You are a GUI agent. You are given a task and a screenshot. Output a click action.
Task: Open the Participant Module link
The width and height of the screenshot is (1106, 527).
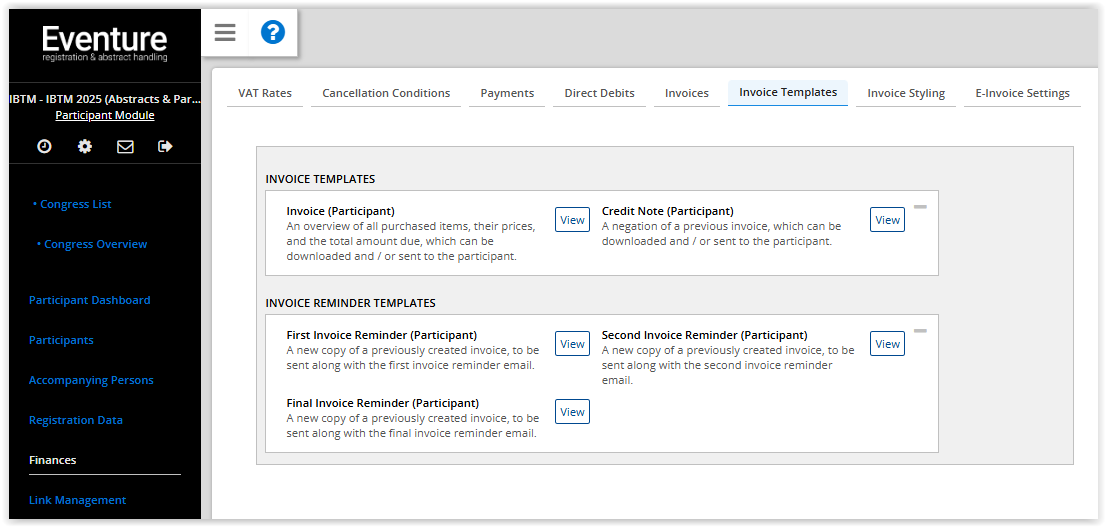(105, 115)
